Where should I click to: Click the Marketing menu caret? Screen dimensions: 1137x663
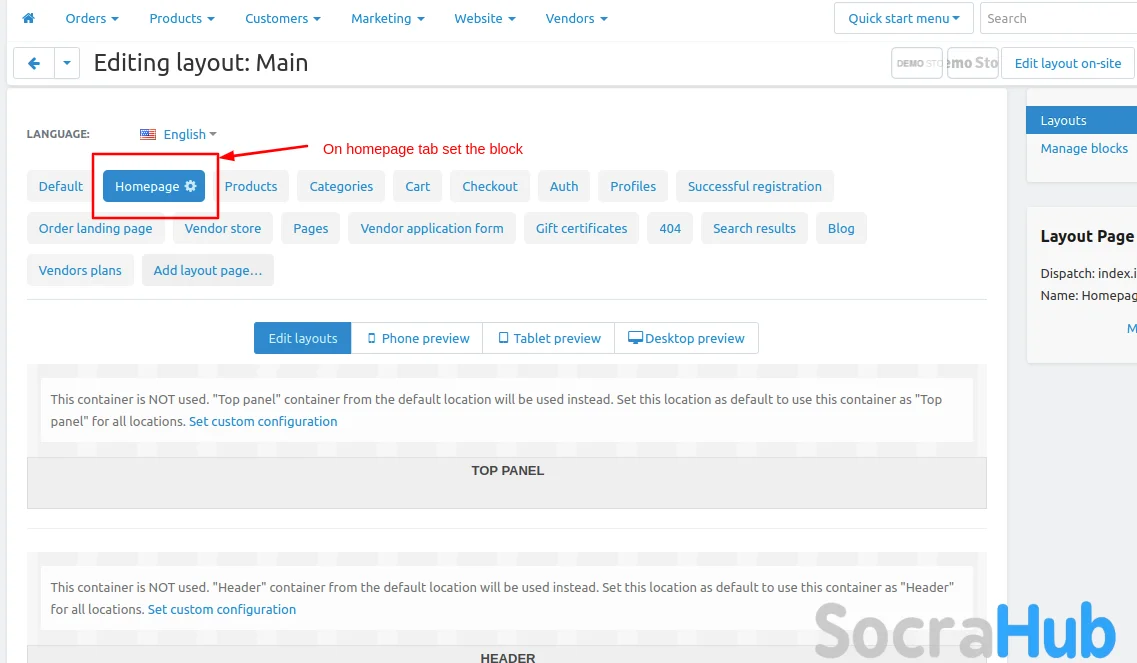(x=421, y=19)
